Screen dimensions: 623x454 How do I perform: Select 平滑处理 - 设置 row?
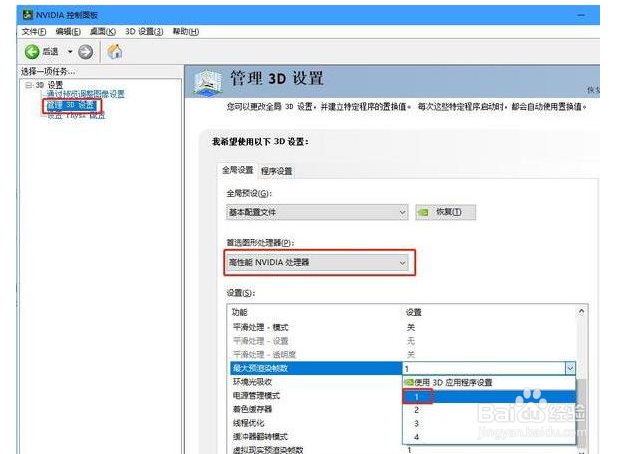click(402, 341)
